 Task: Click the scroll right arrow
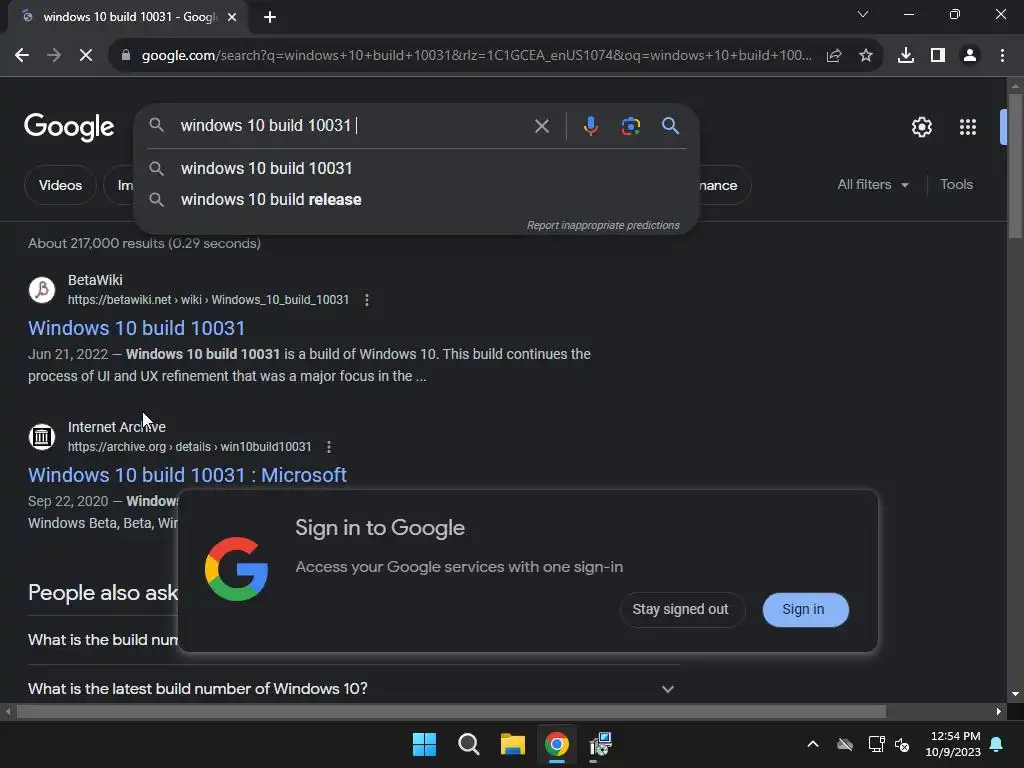tap(999, 711)
